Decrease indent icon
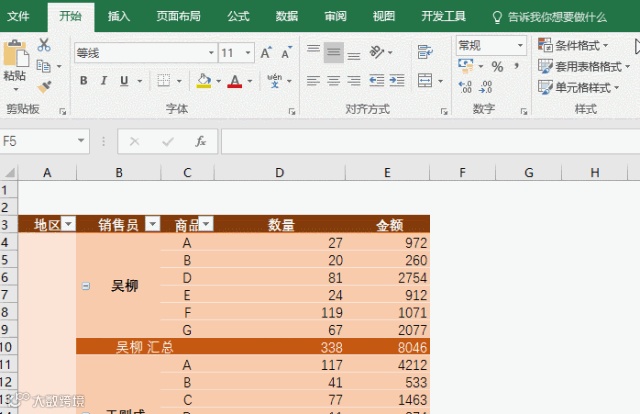The width and height of the screenshot is (640, 414). pyautogui.click(x=376, y=80)
